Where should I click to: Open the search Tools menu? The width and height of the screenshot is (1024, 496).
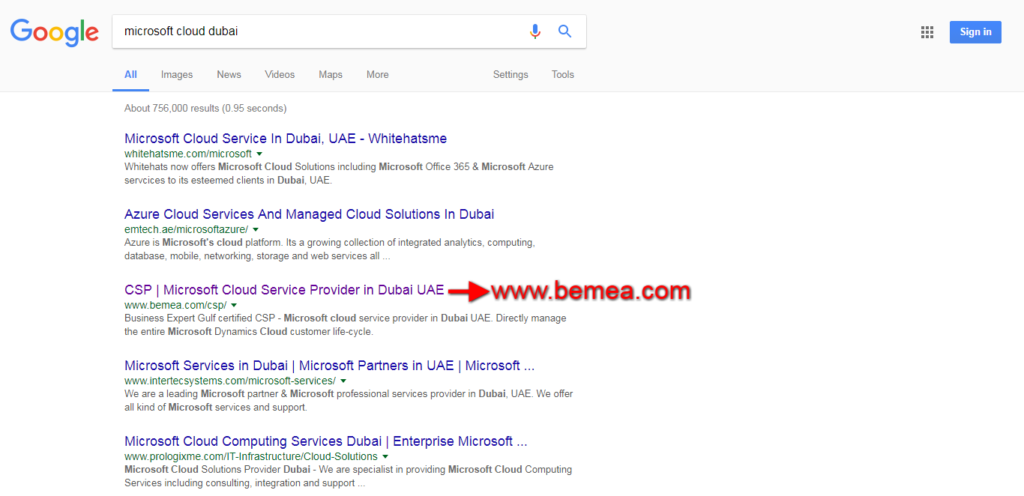[x=563, y=75]
